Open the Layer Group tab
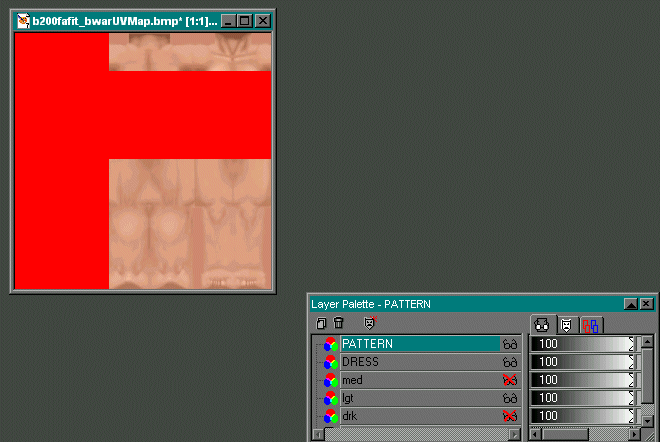 point(591,324)
